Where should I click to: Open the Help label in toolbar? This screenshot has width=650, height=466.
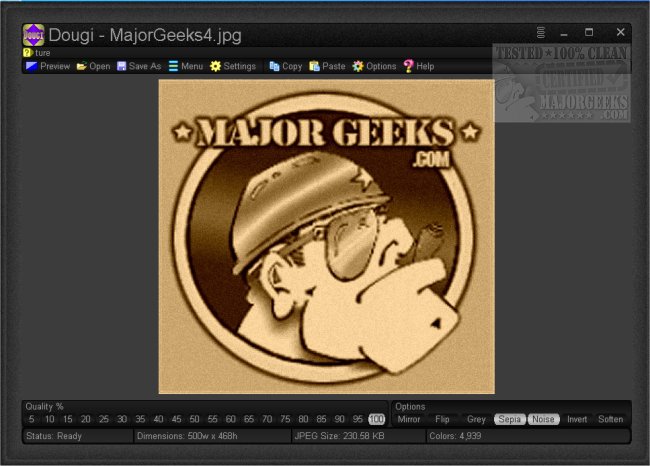coord(425,66)
